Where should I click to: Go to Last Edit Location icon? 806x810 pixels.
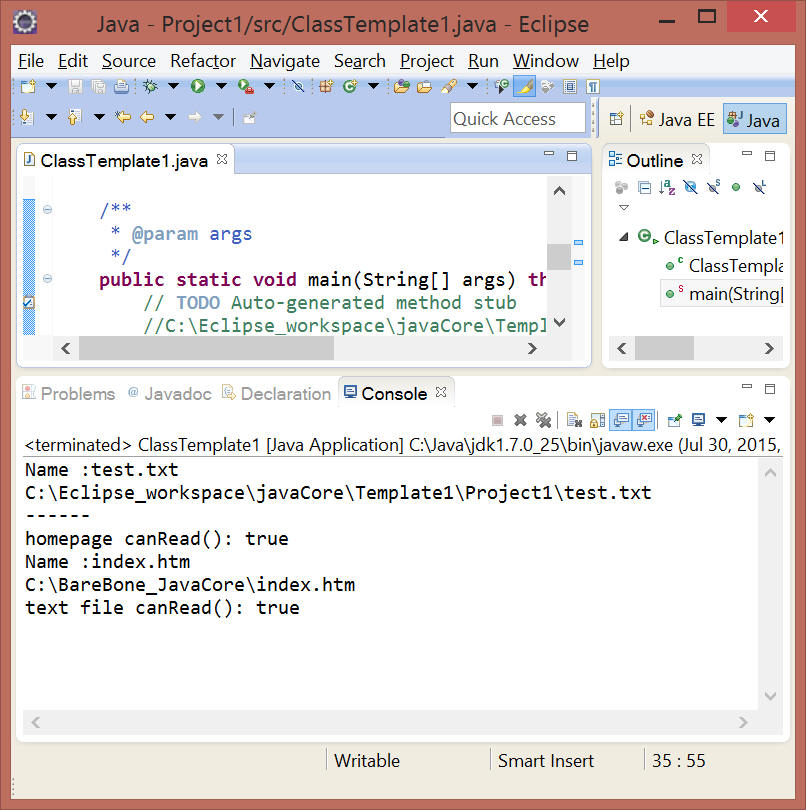point(122,117)
